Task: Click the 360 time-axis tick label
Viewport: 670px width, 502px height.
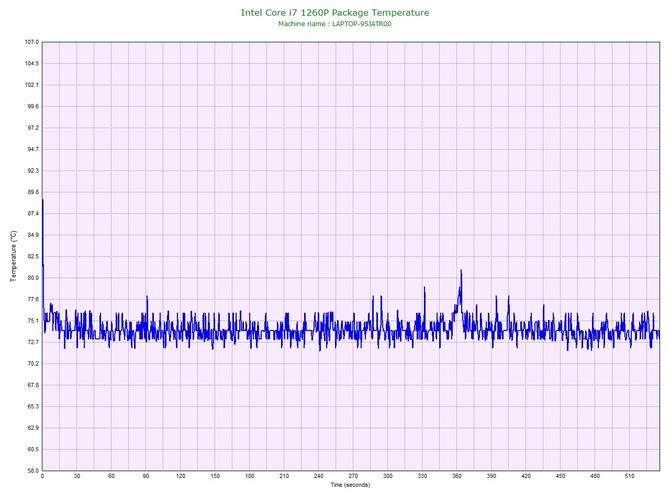Action: (457, 476)
